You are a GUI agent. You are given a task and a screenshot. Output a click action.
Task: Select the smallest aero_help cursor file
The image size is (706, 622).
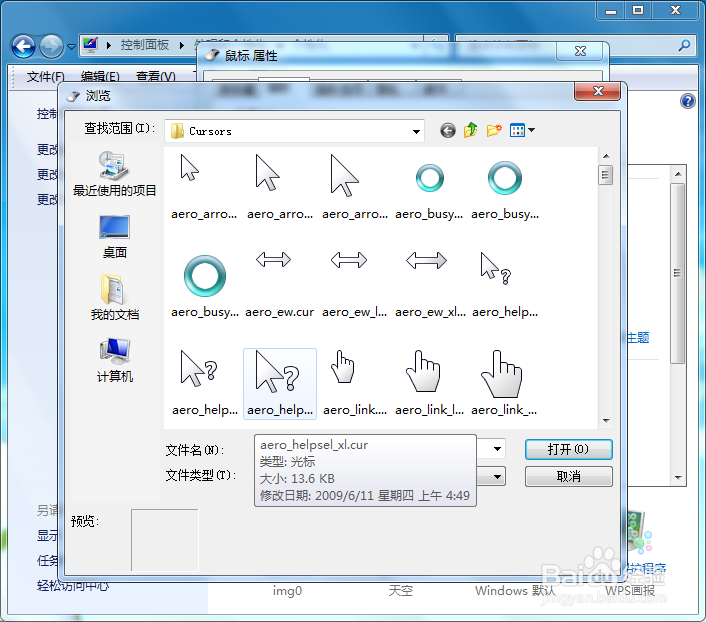click(x=505, y=286)
